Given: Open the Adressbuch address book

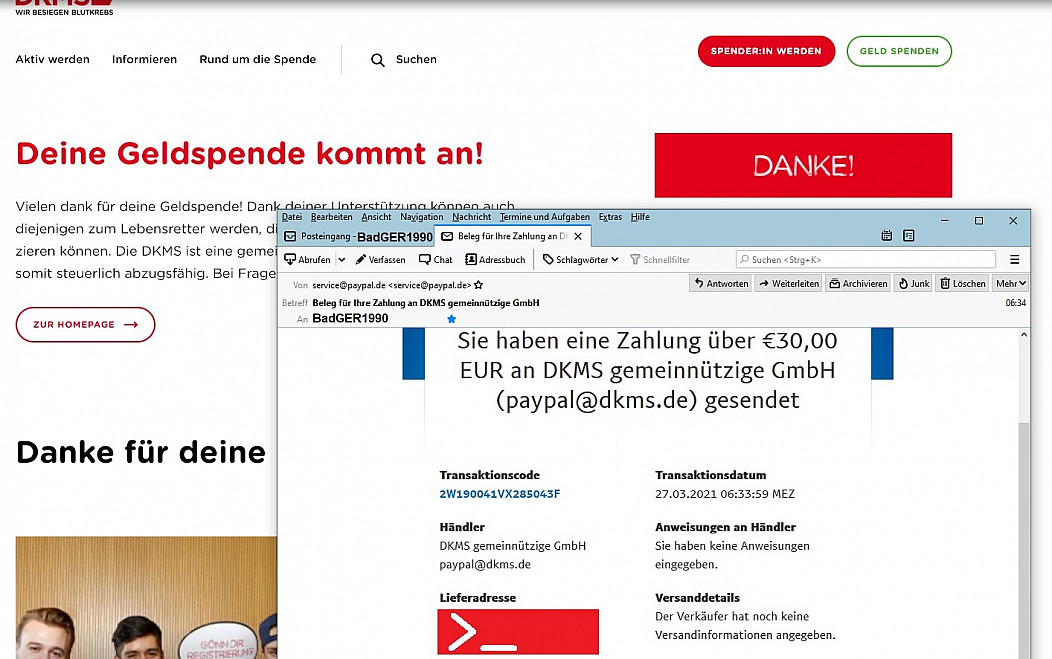Looking at the screenshot, I should (x=495, y=260).
